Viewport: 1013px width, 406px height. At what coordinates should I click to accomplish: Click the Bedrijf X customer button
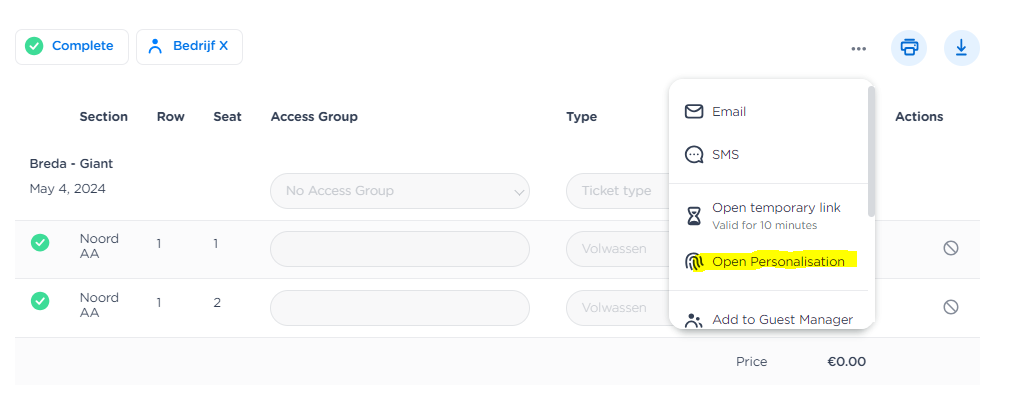point(189,46)
